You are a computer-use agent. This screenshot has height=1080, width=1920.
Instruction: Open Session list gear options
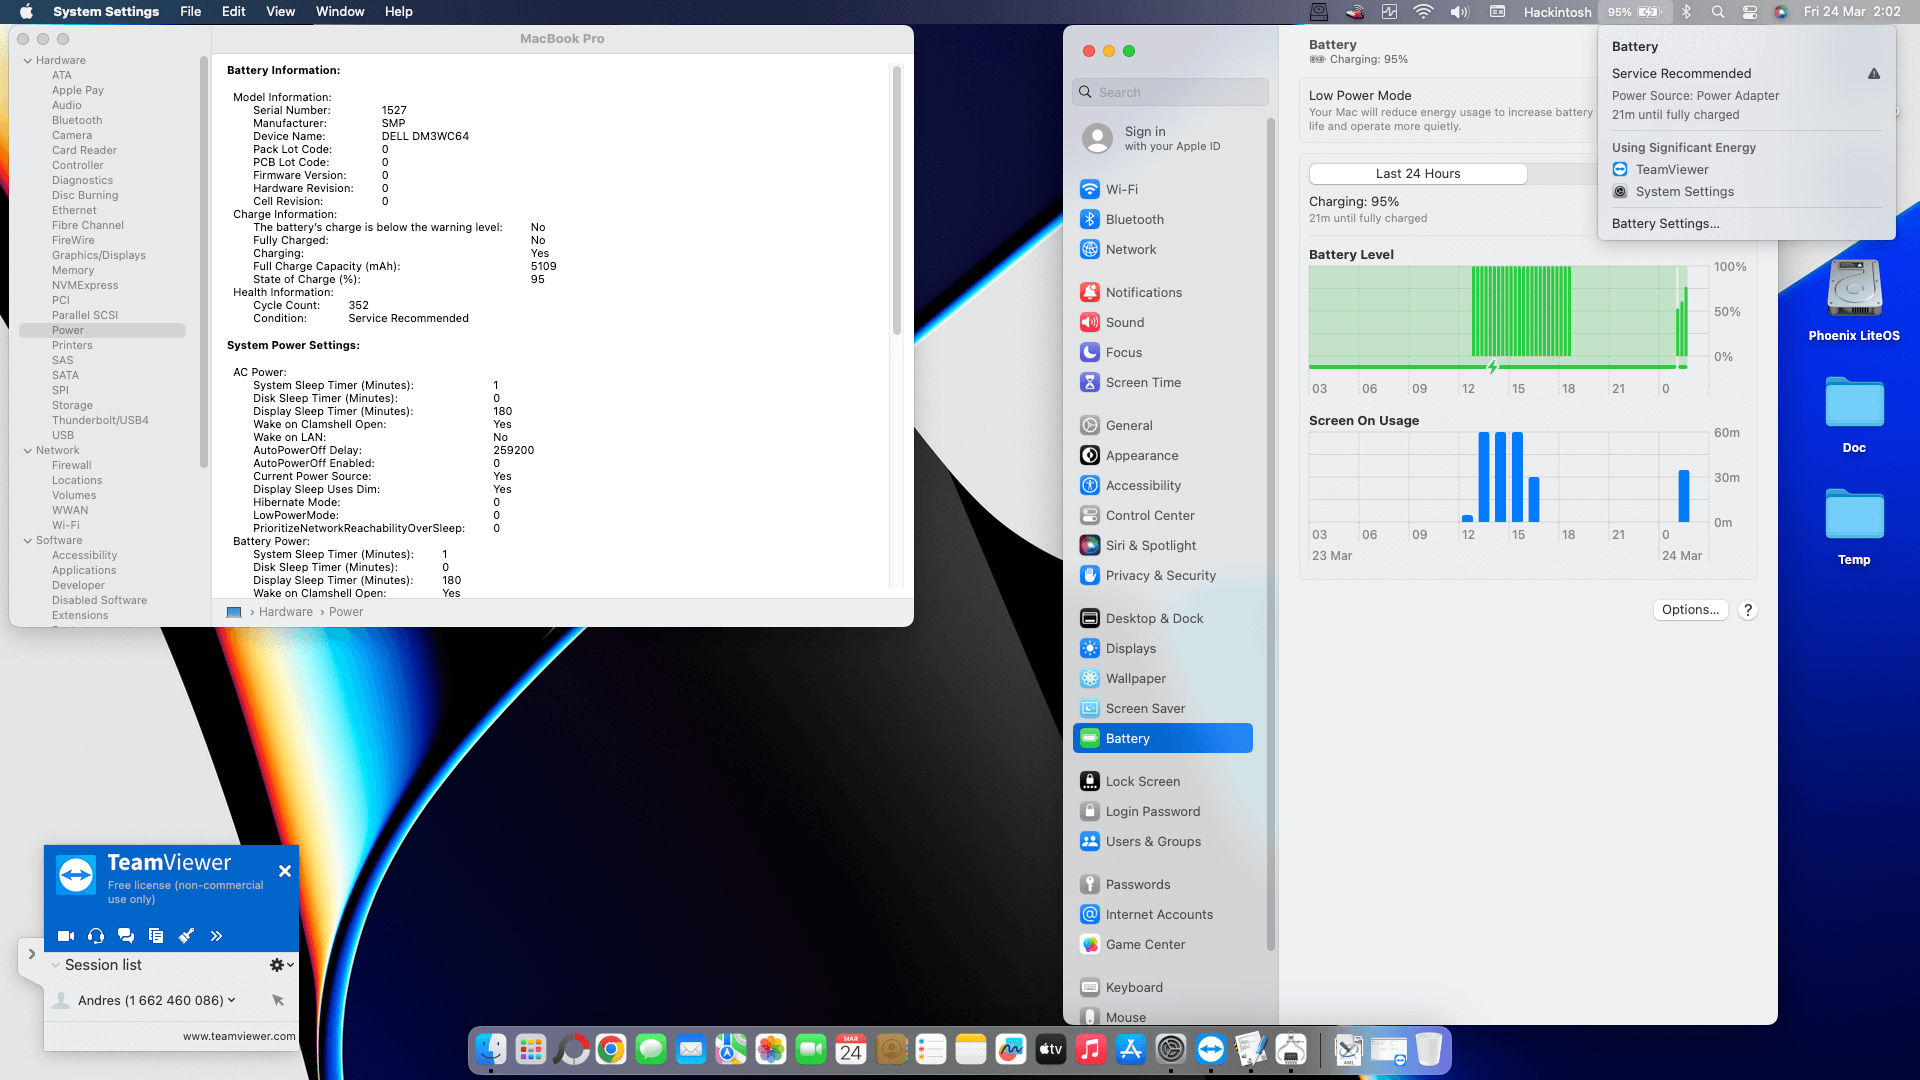coord(281,965)
